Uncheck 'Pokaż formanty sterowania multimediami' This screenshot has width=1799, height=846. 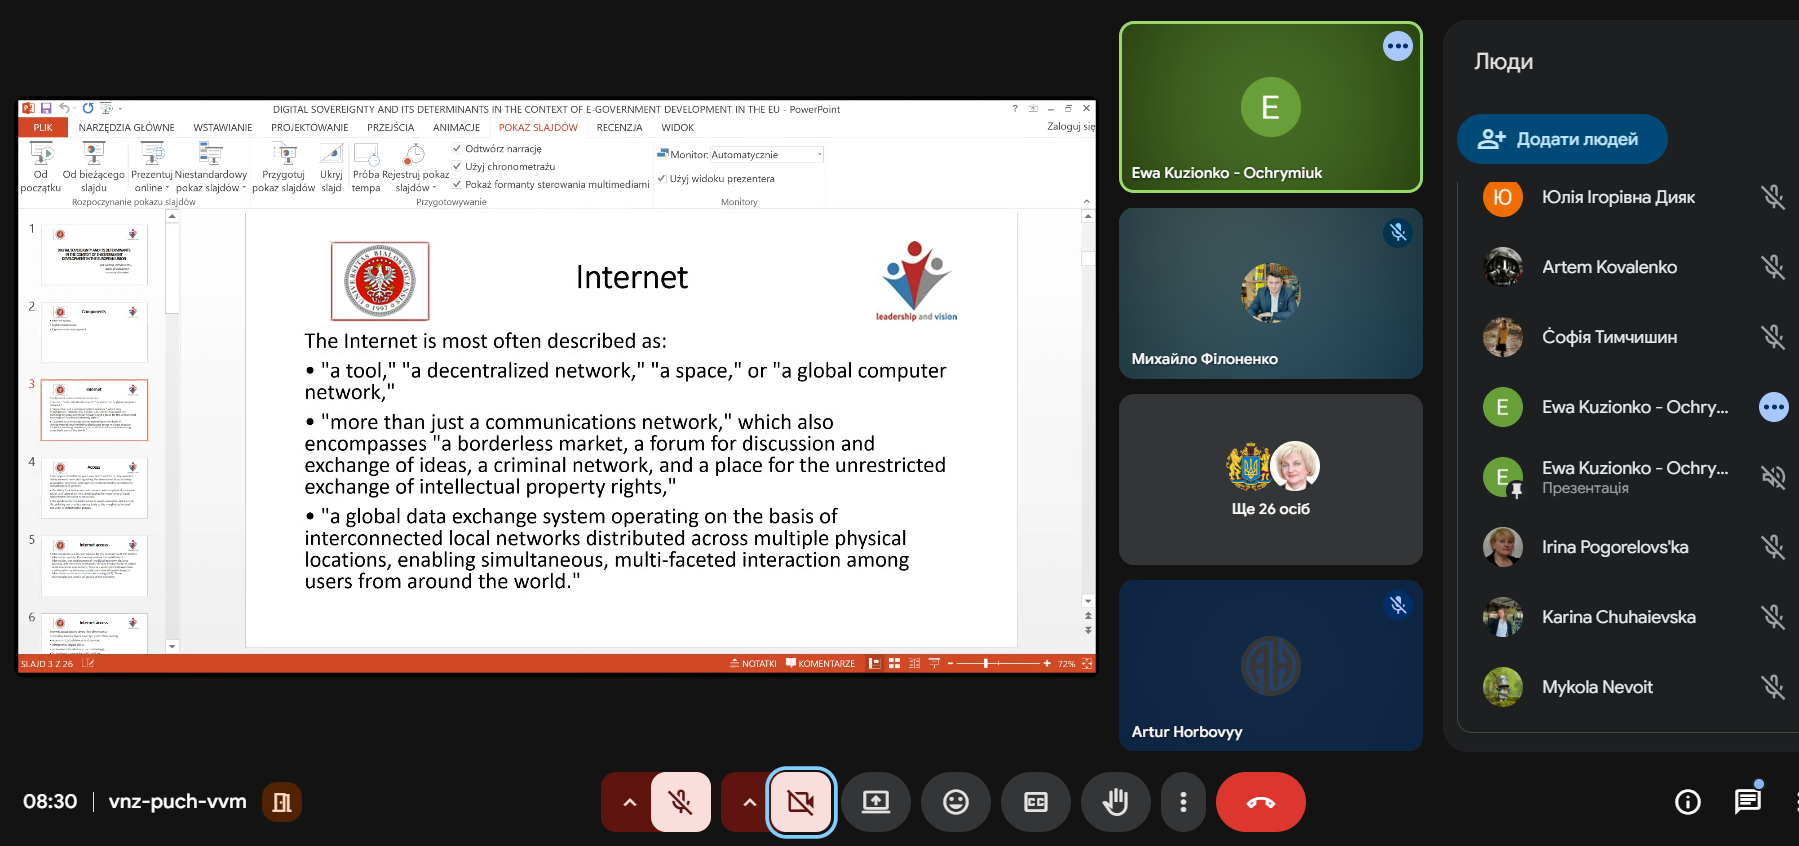coord(457,184)
